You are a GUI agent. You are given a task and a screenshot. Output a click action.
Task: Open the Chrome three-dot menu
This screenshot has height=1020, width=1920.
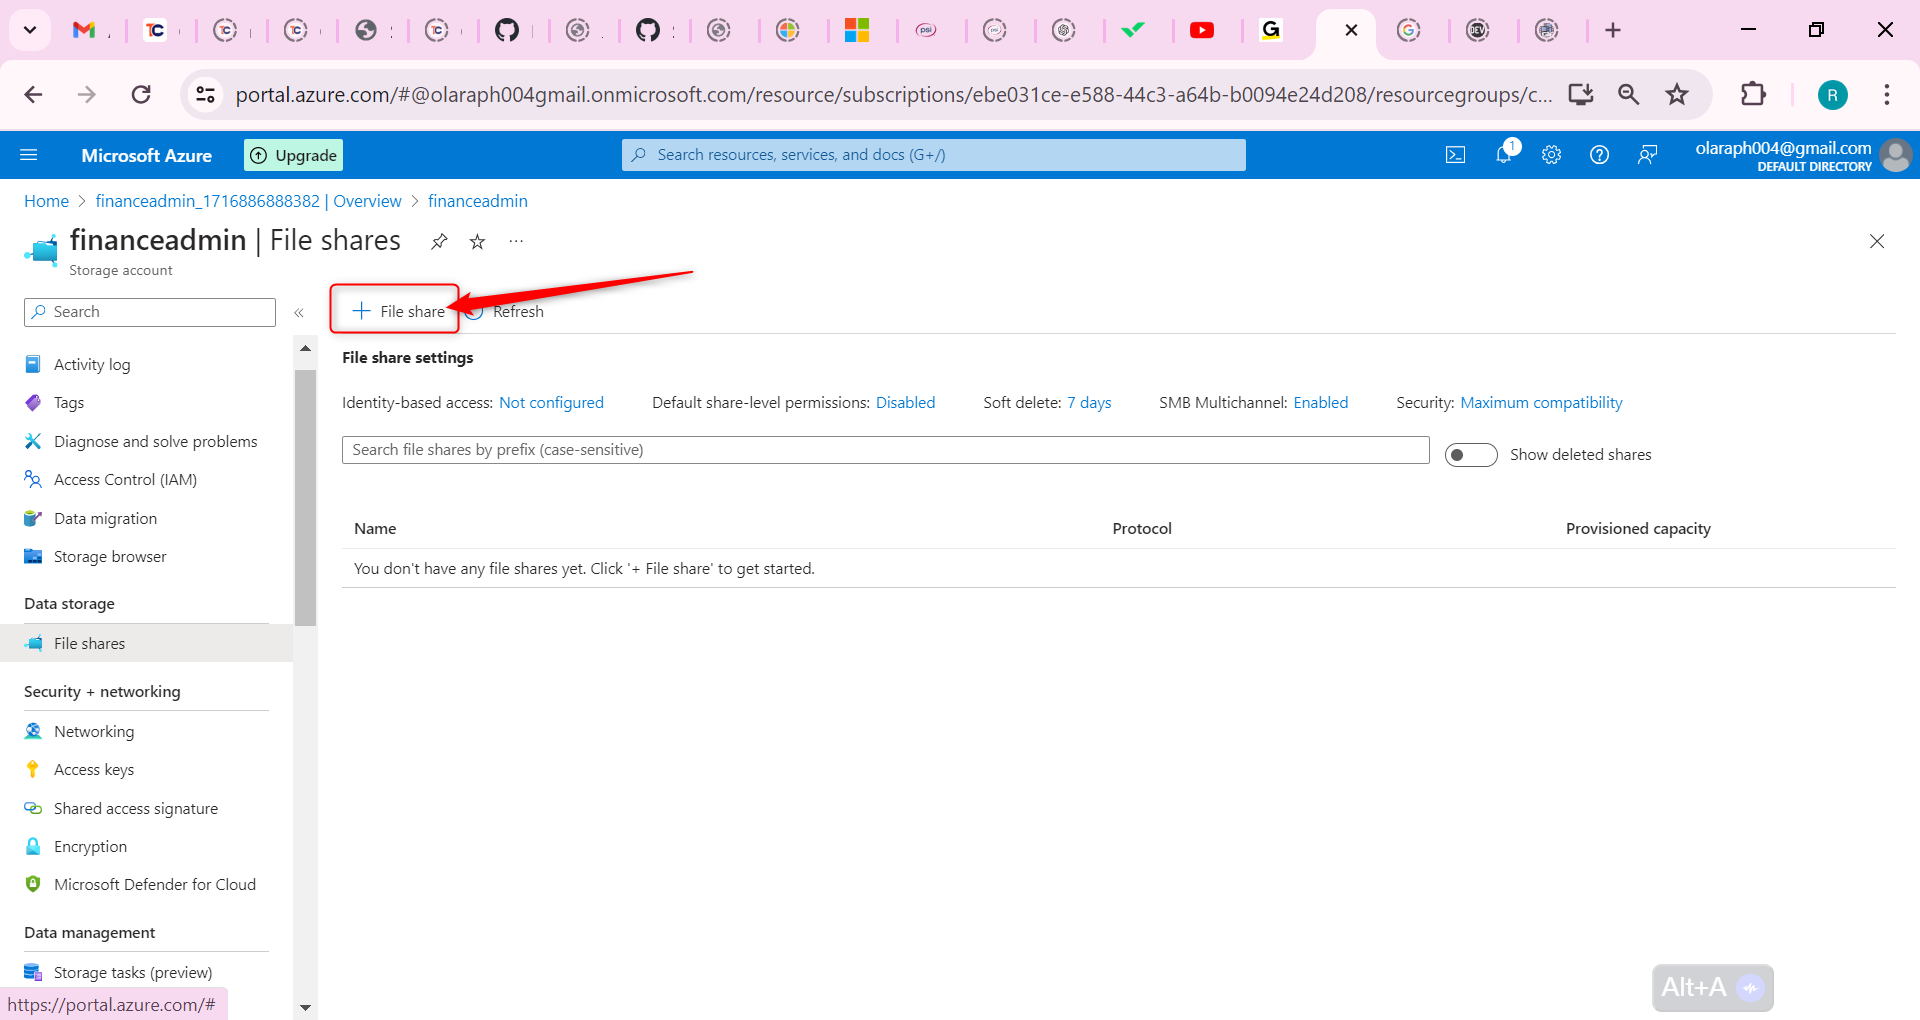(1887, 94)
